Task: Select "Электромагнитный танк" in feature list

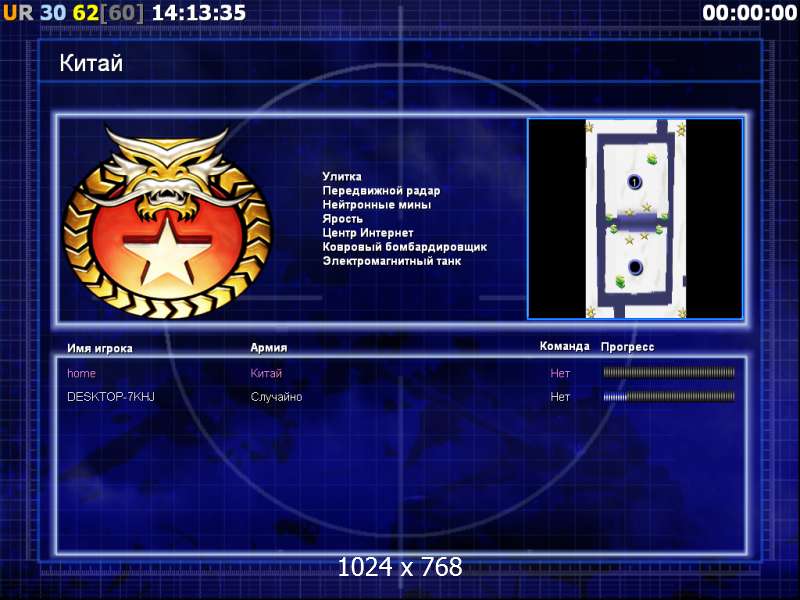Action: pos(391,261)
